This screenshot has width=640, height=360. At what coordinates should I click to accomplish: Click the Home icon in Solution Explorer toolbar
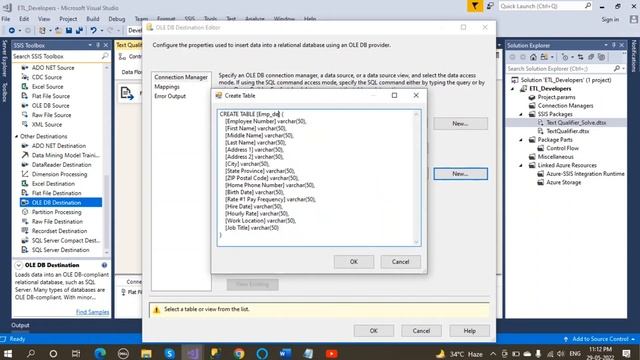(x=533, y=57)
